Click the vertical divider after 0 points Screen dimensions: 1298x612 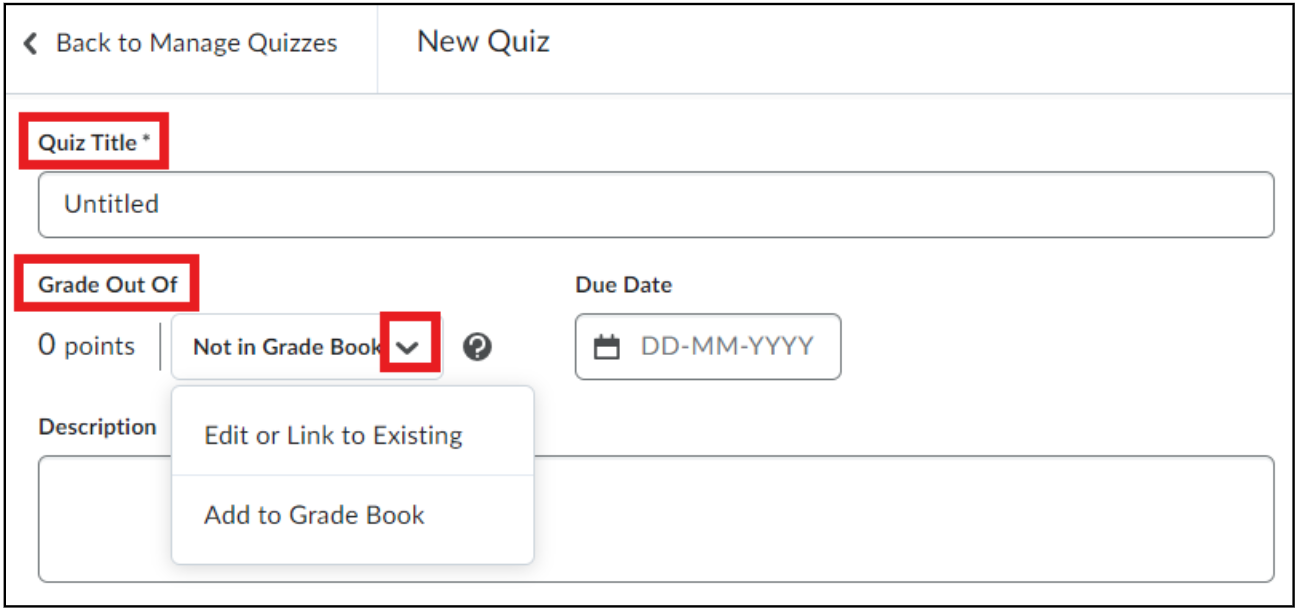160,347
